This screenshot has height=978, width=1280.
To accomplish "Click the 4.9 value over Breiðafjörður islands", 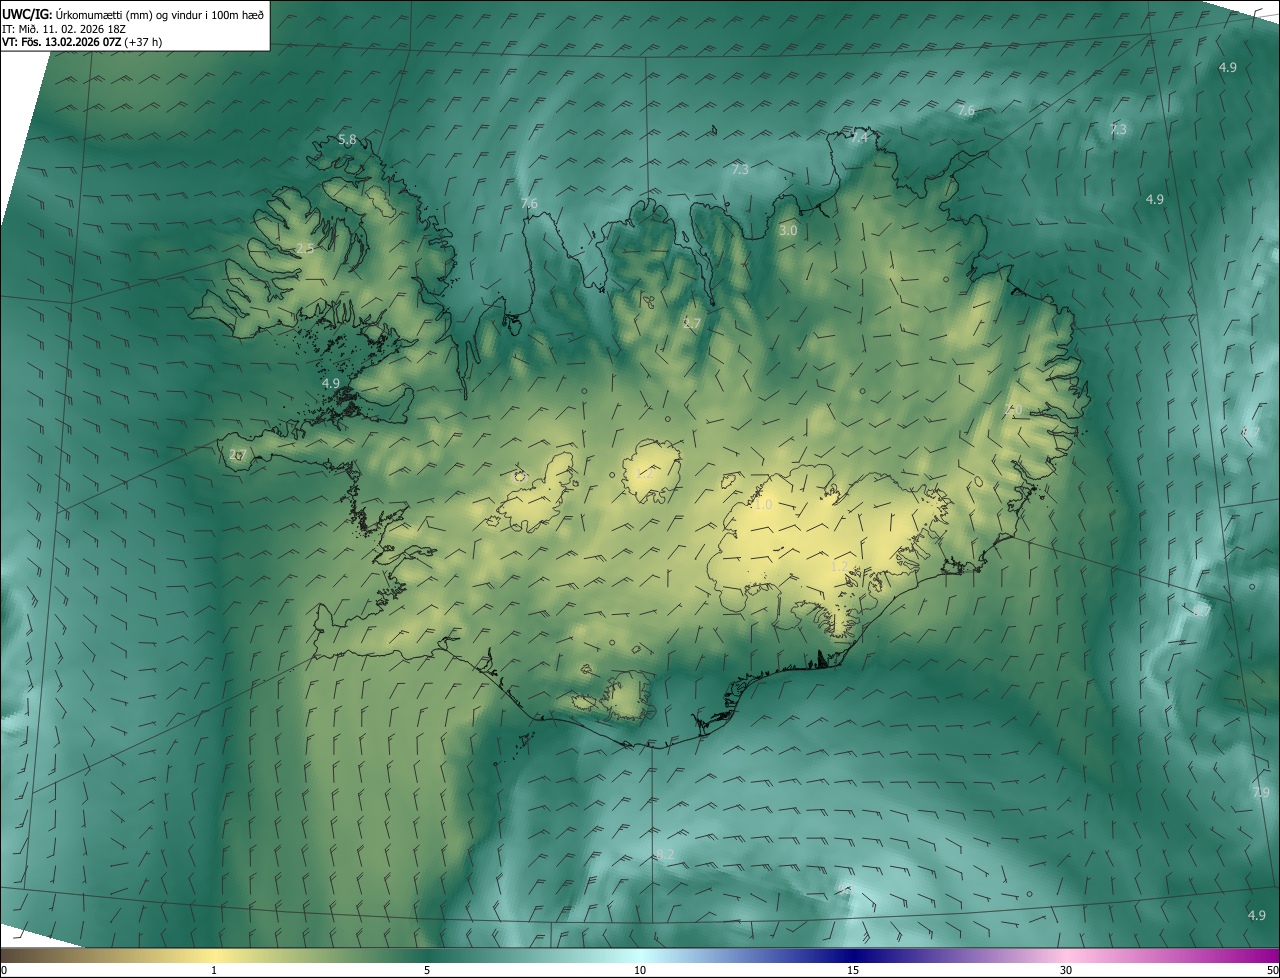I will (331, 383).
